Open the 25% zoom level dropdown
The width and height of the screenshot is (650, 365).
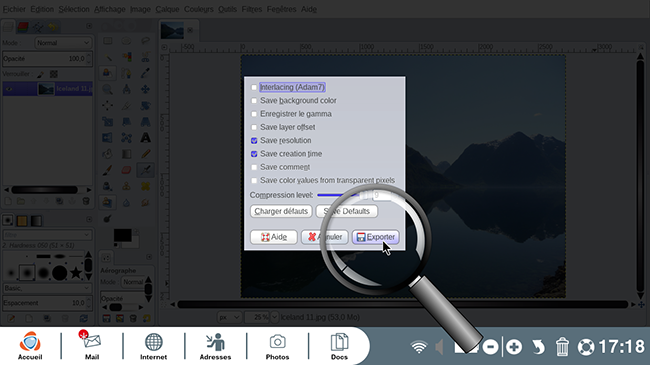pyautogui.click(x=274, y=317)
